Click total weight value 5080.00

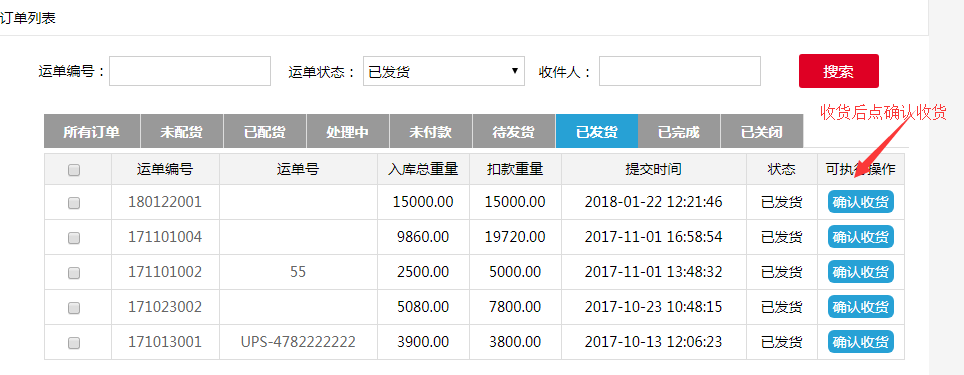[x=423, y=307]
